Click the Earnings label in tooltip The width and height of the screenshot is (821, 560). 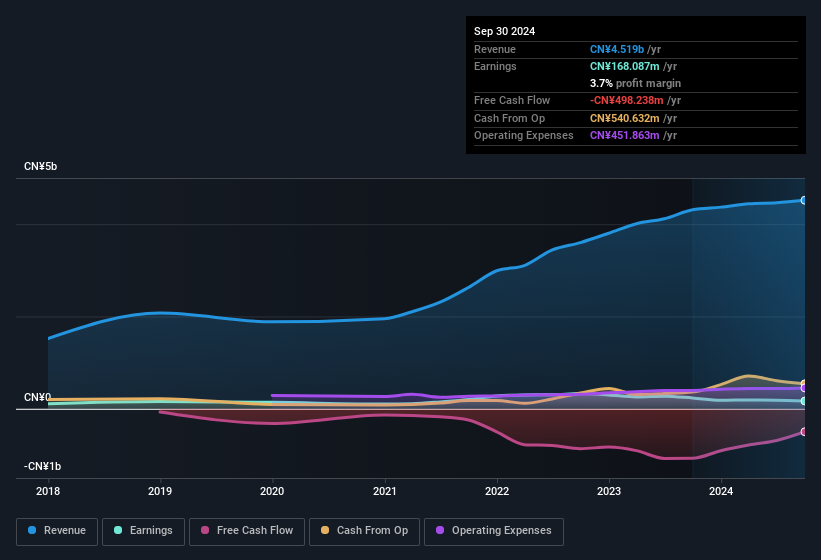point(495,66)
